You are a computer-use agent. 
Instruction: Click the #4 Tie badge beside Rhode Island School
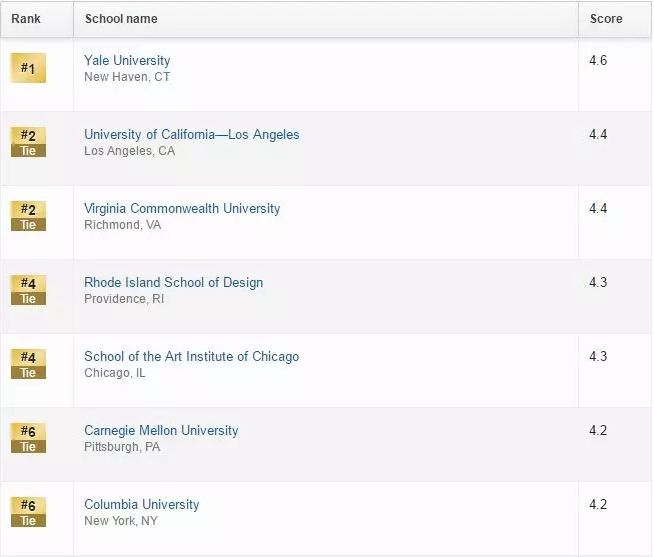click(x=28, y=290)
